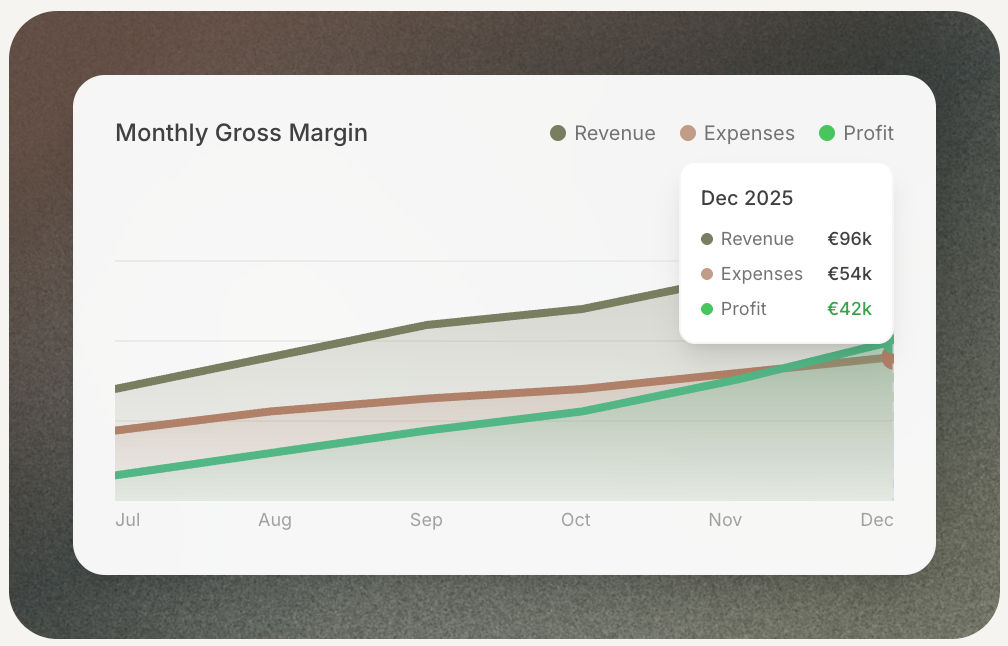Click the €54k Expenses value in tooltip
Screen dimensions: 1008x646
(x=849, y=274)
